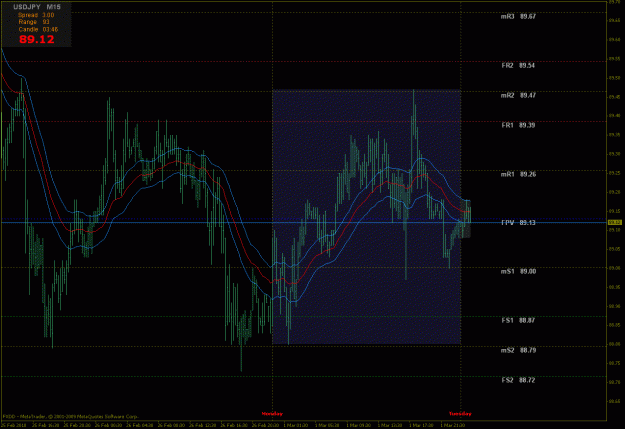This screenshot has height=429, width=625.
Task: Click the 1 Mar 01:00 time label
Action: pos(295,425)
